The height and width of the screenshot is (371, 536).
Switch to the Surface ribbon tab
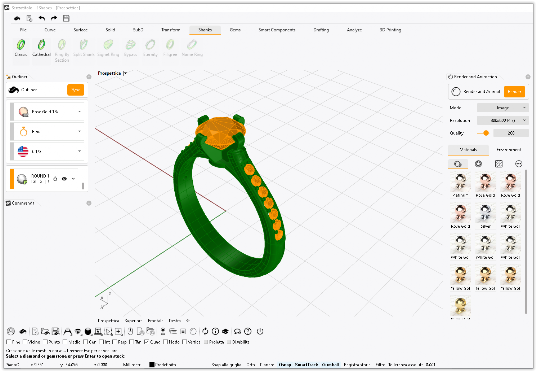80,30
